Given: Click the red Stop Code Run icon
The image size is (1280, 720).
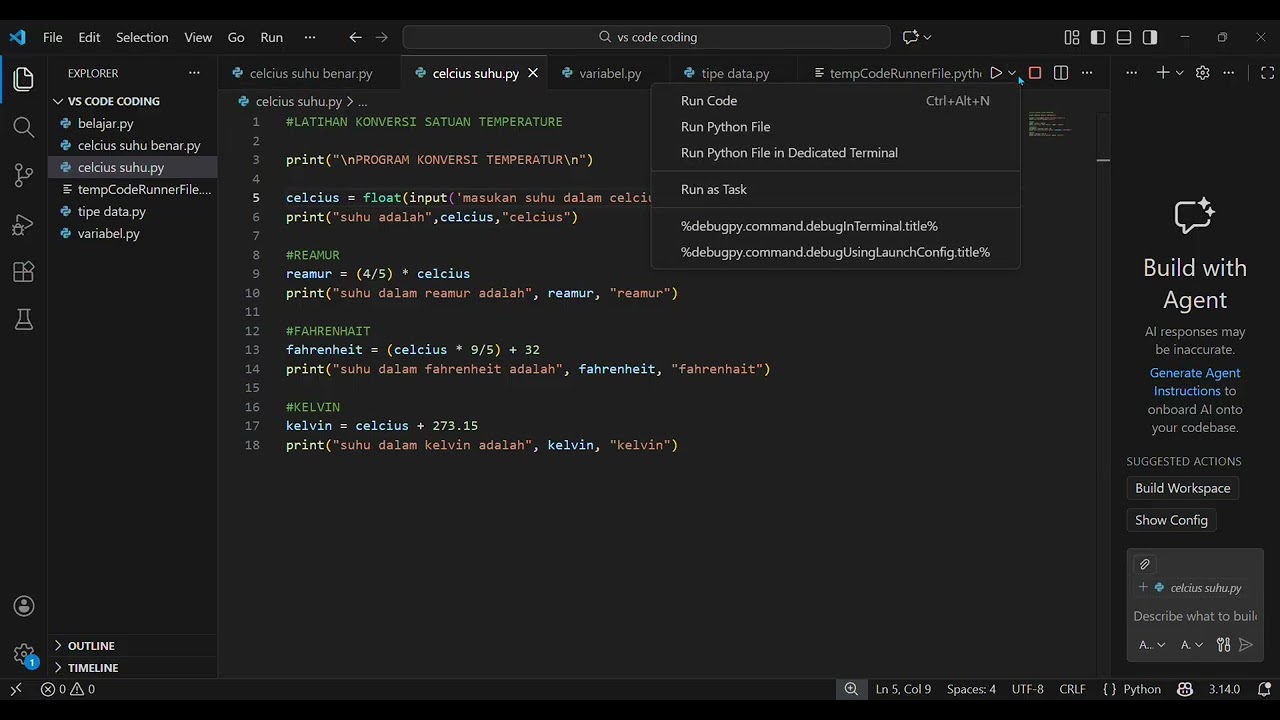Looking at the screenshot, I should [1035, 73].
